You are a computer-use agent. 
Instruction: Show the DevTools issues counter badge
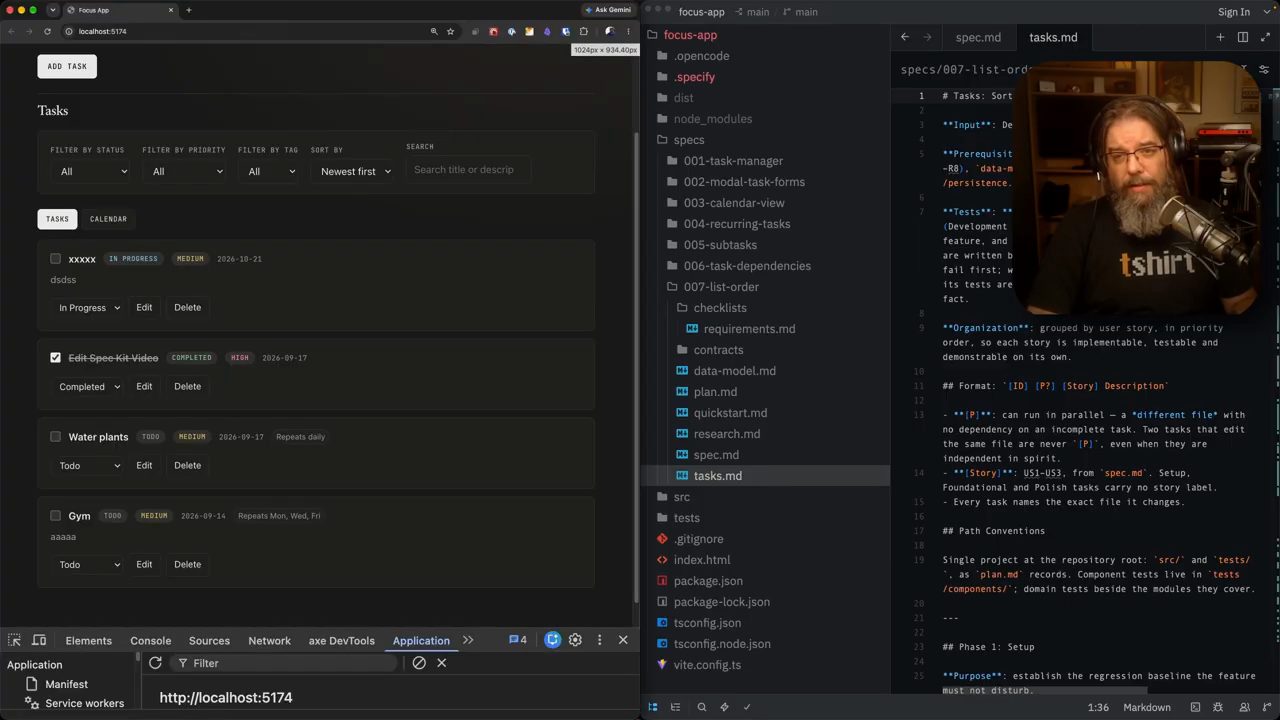click(518, 640)
